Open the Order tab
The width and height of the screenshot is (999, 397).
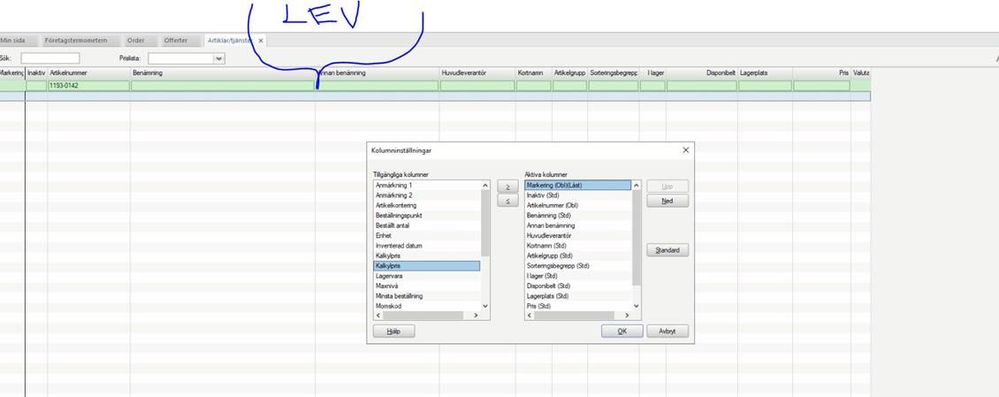(135, 40)
